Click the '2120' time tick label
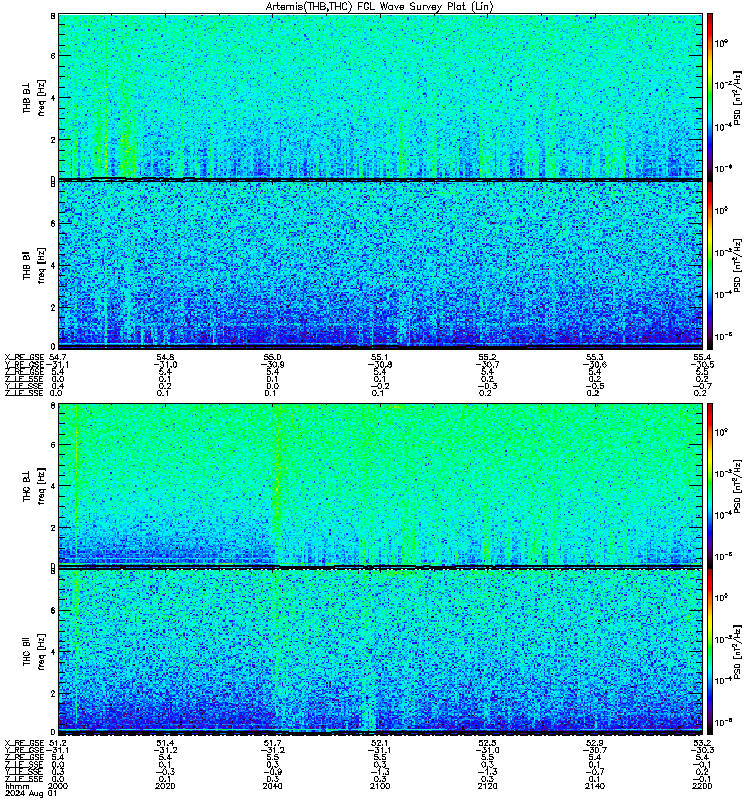The width and height of the screenshot is (750, 800). [487, 786]
